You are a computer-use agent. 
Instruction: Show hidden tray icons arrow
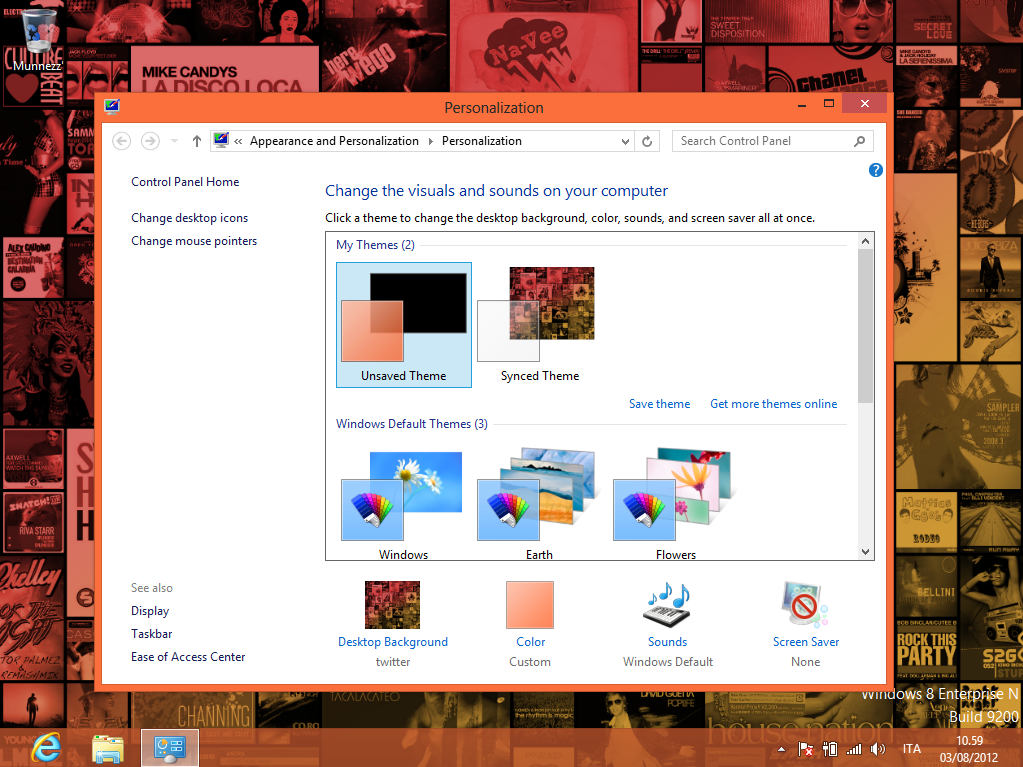[782, 749]
